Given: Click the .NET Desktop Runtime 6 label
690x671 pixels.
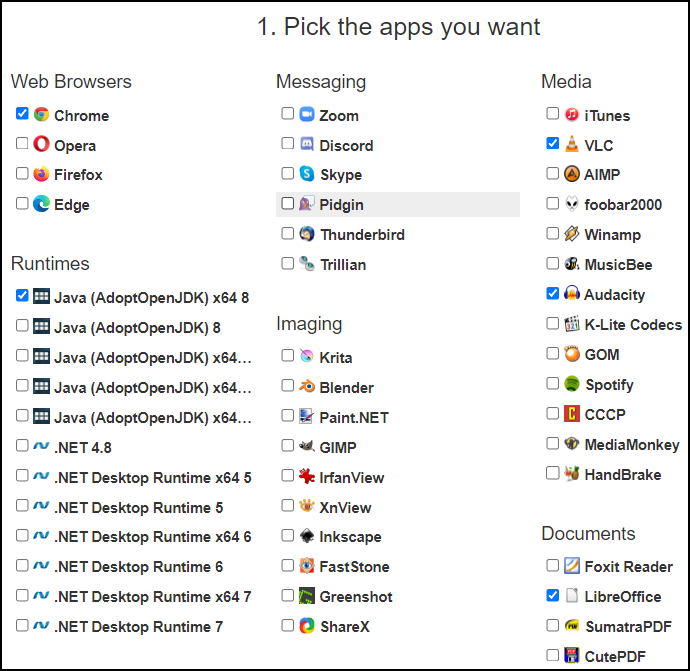Looking at the screenshot, I should pyautogui.click(x=139, y=567).
